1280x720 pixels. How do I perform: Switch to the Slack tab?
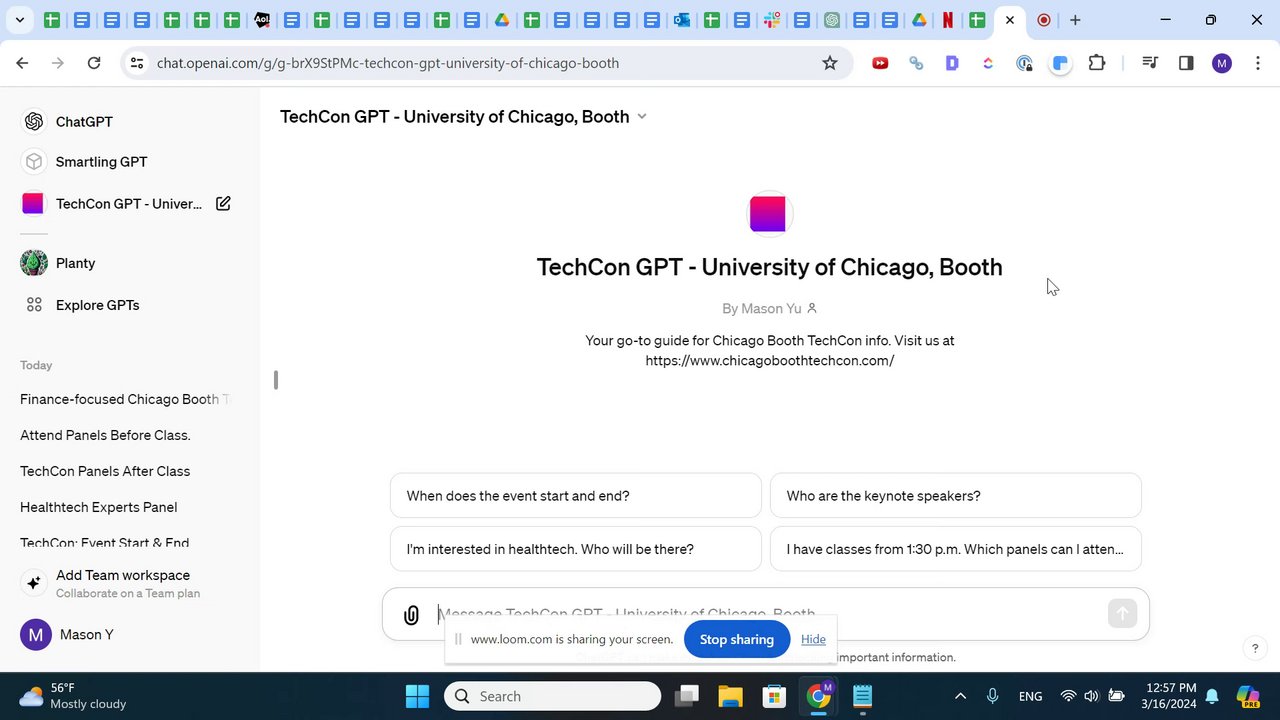(772, 20)
